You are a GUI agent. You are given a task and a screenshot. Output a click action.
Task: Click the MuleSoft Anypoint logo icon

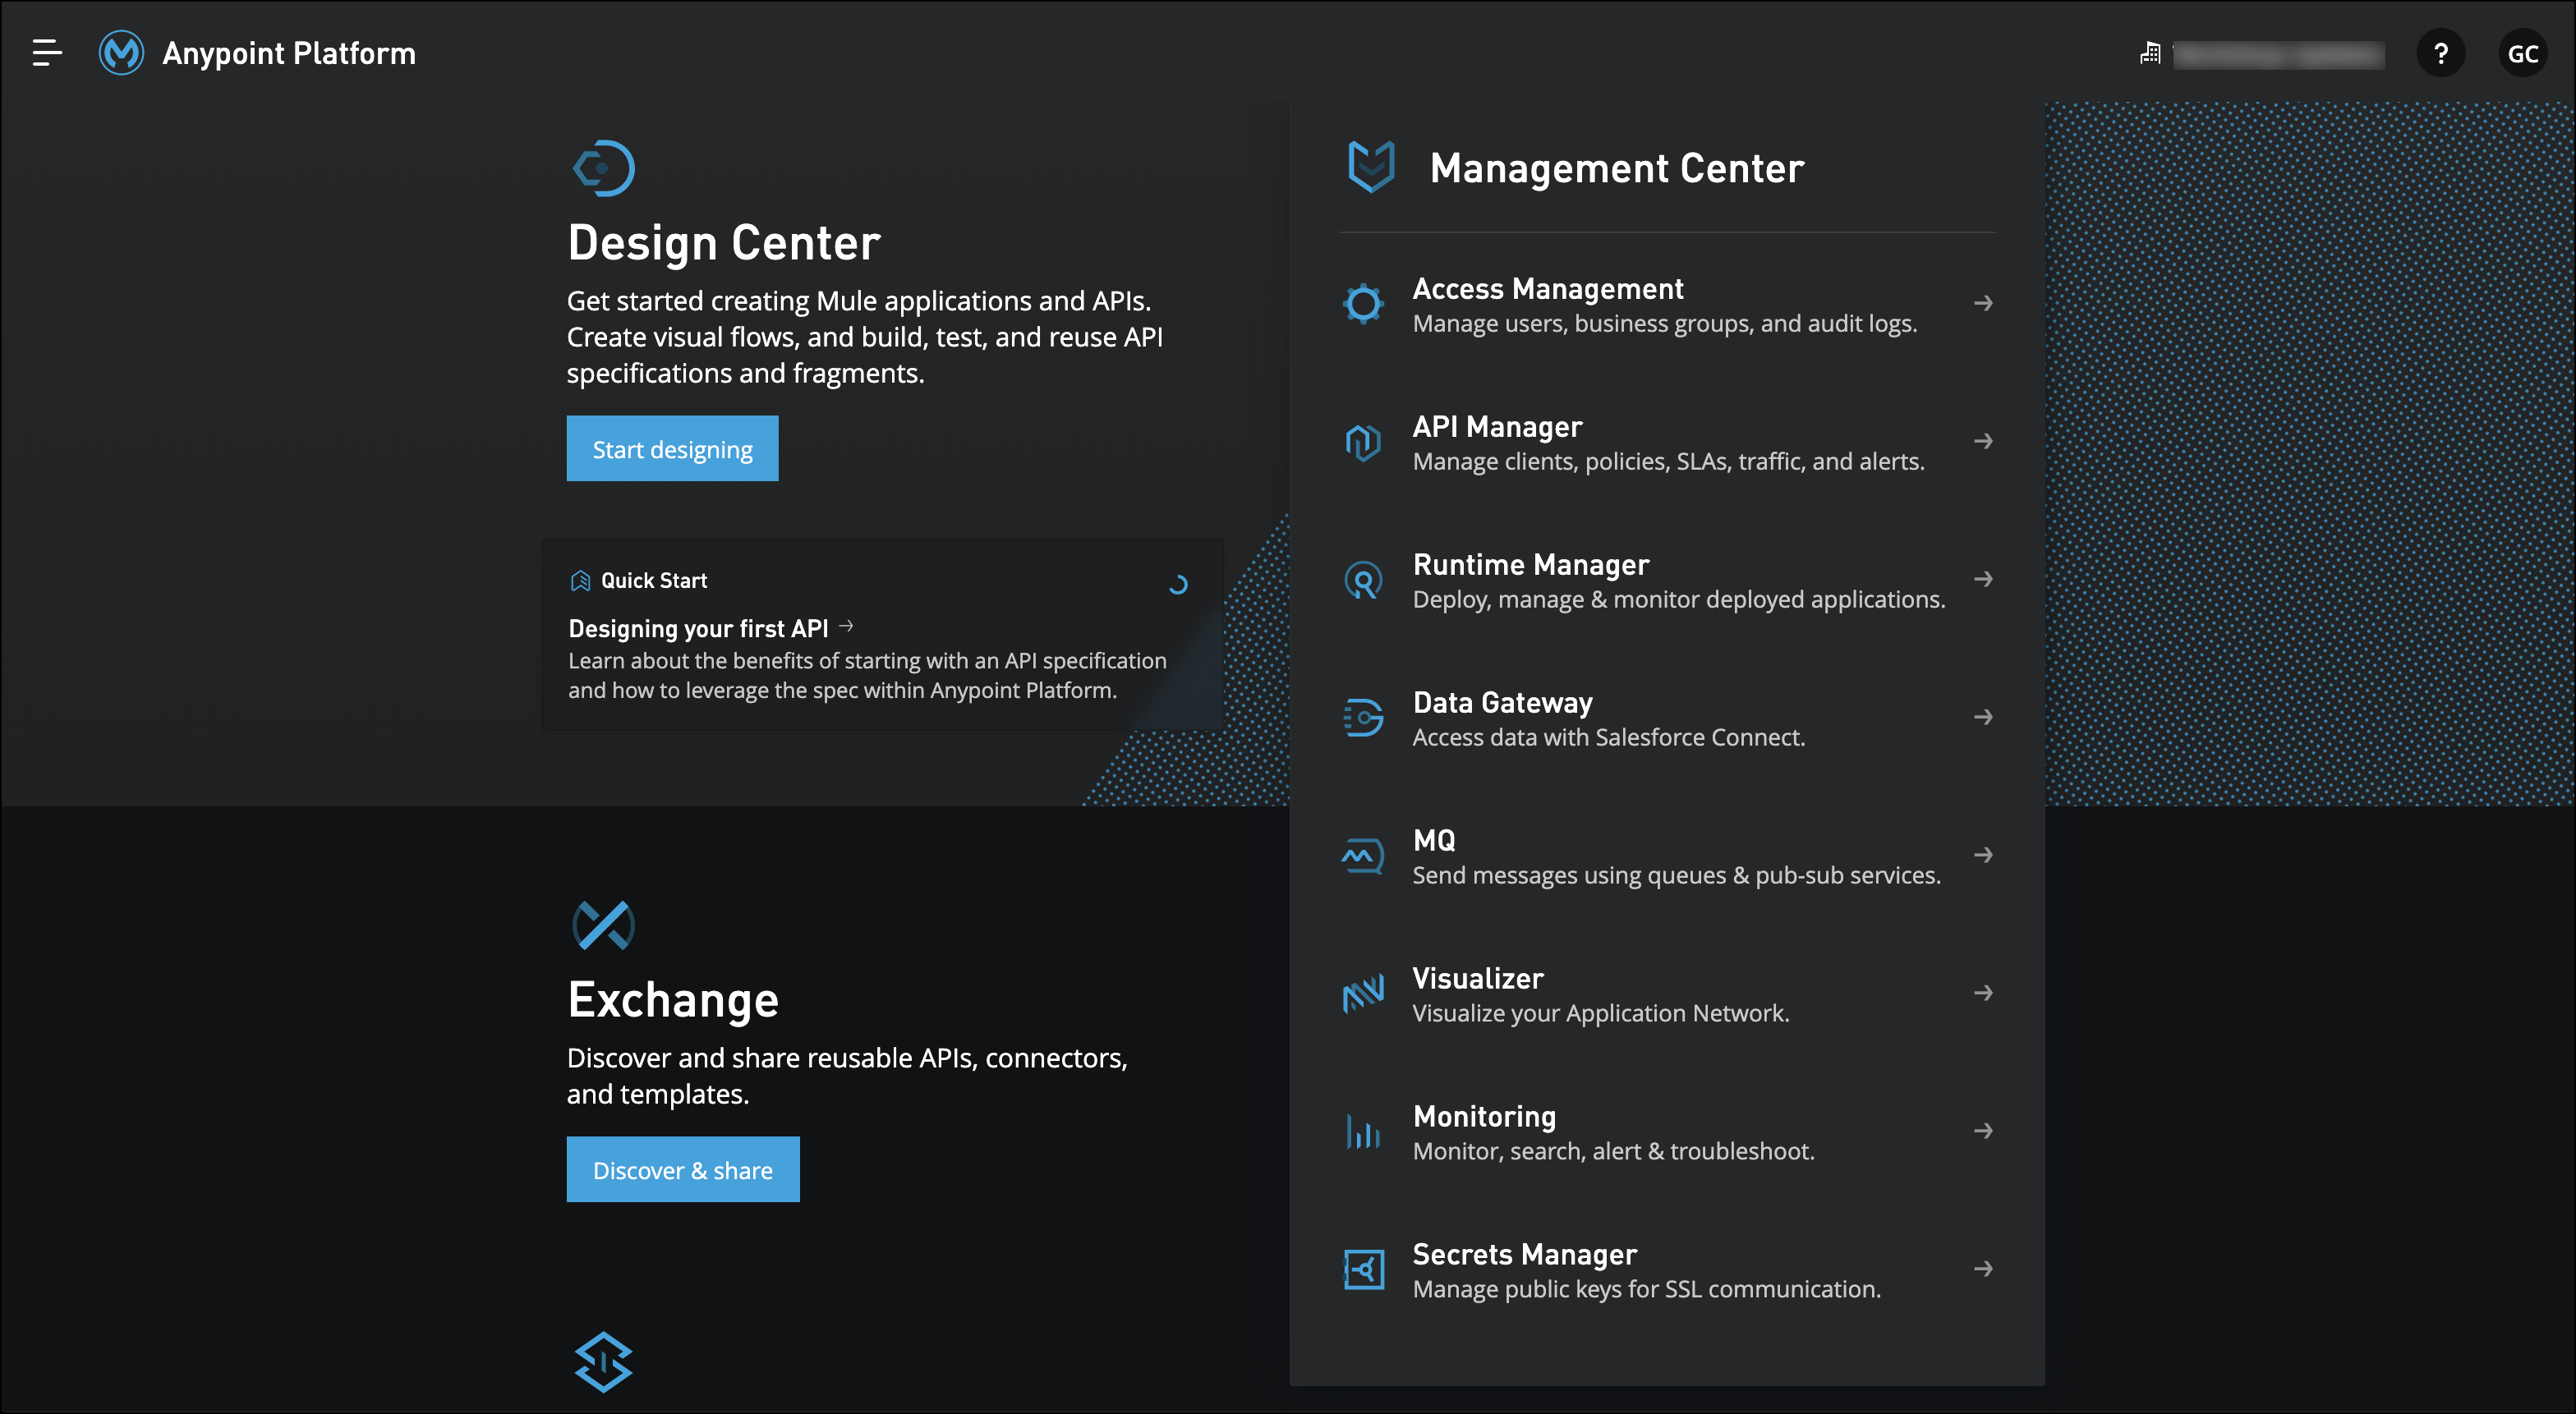121,53
